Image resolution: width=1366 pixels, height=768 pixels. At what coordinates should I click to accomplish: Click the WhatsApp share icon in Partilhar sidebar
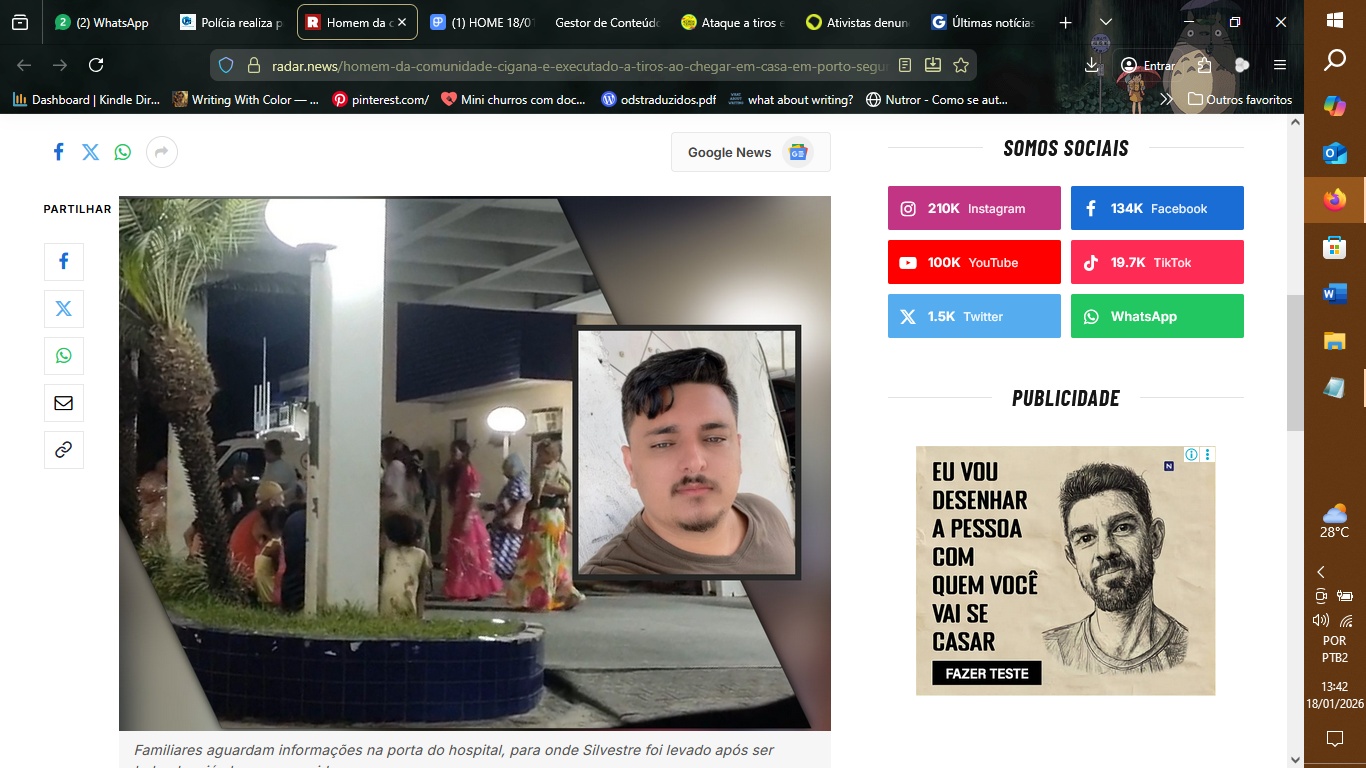click(x=64, y=356)
